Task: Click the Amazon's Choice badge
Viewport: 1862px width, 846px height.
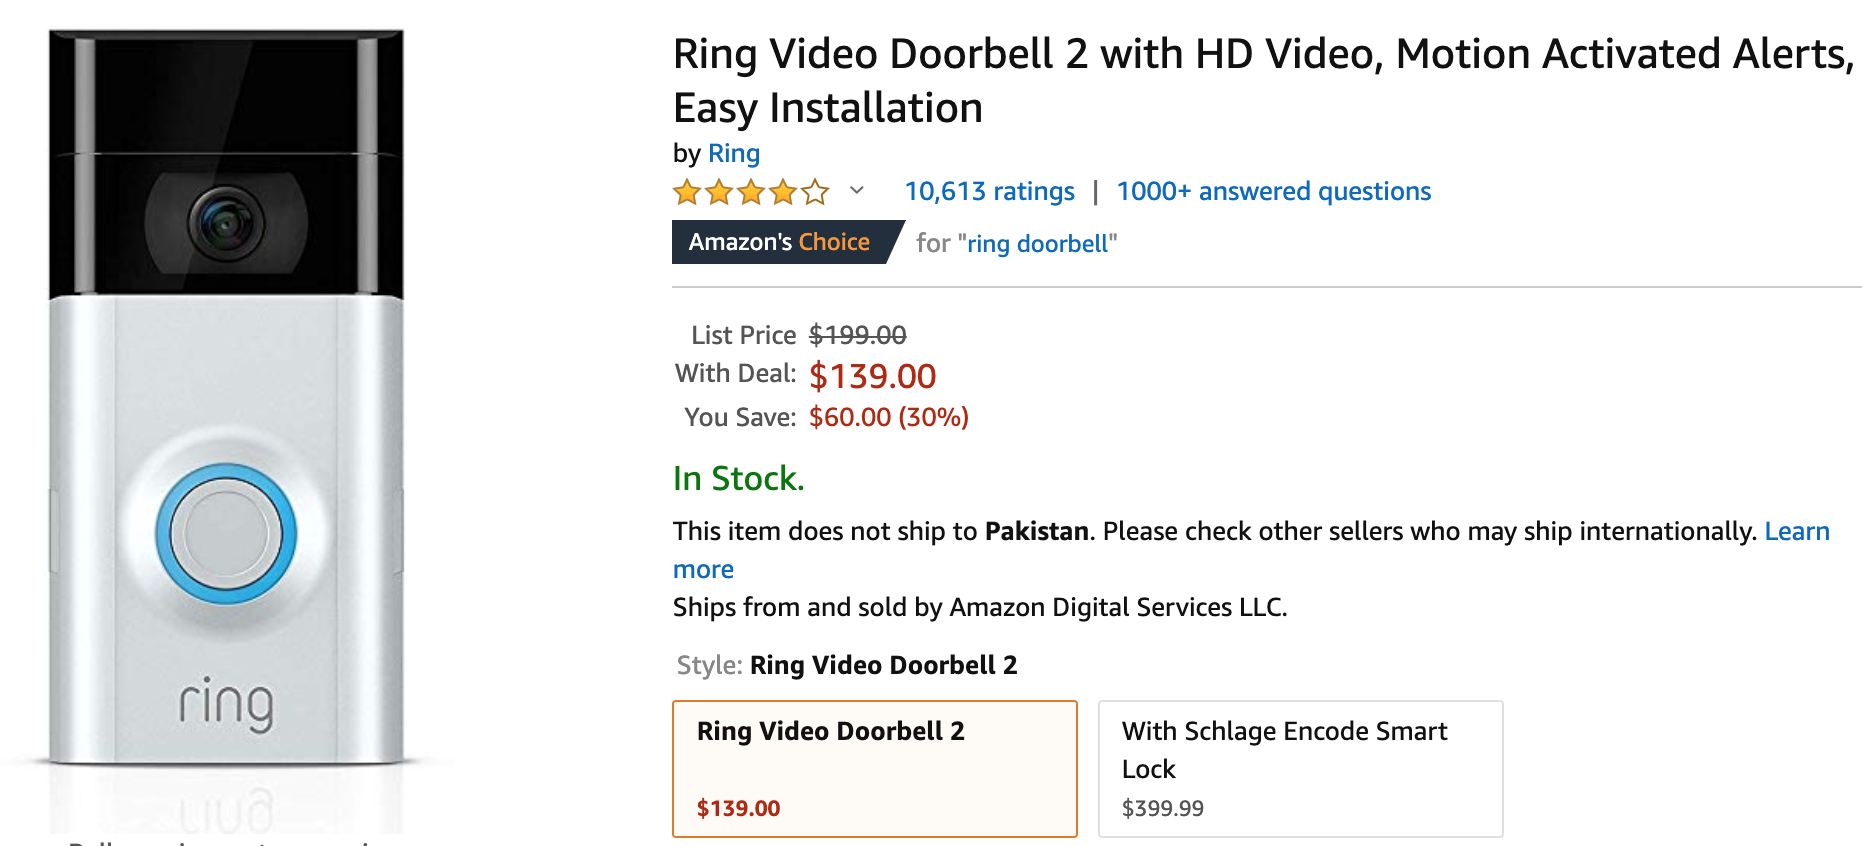Action: click(x=778, y=241)
